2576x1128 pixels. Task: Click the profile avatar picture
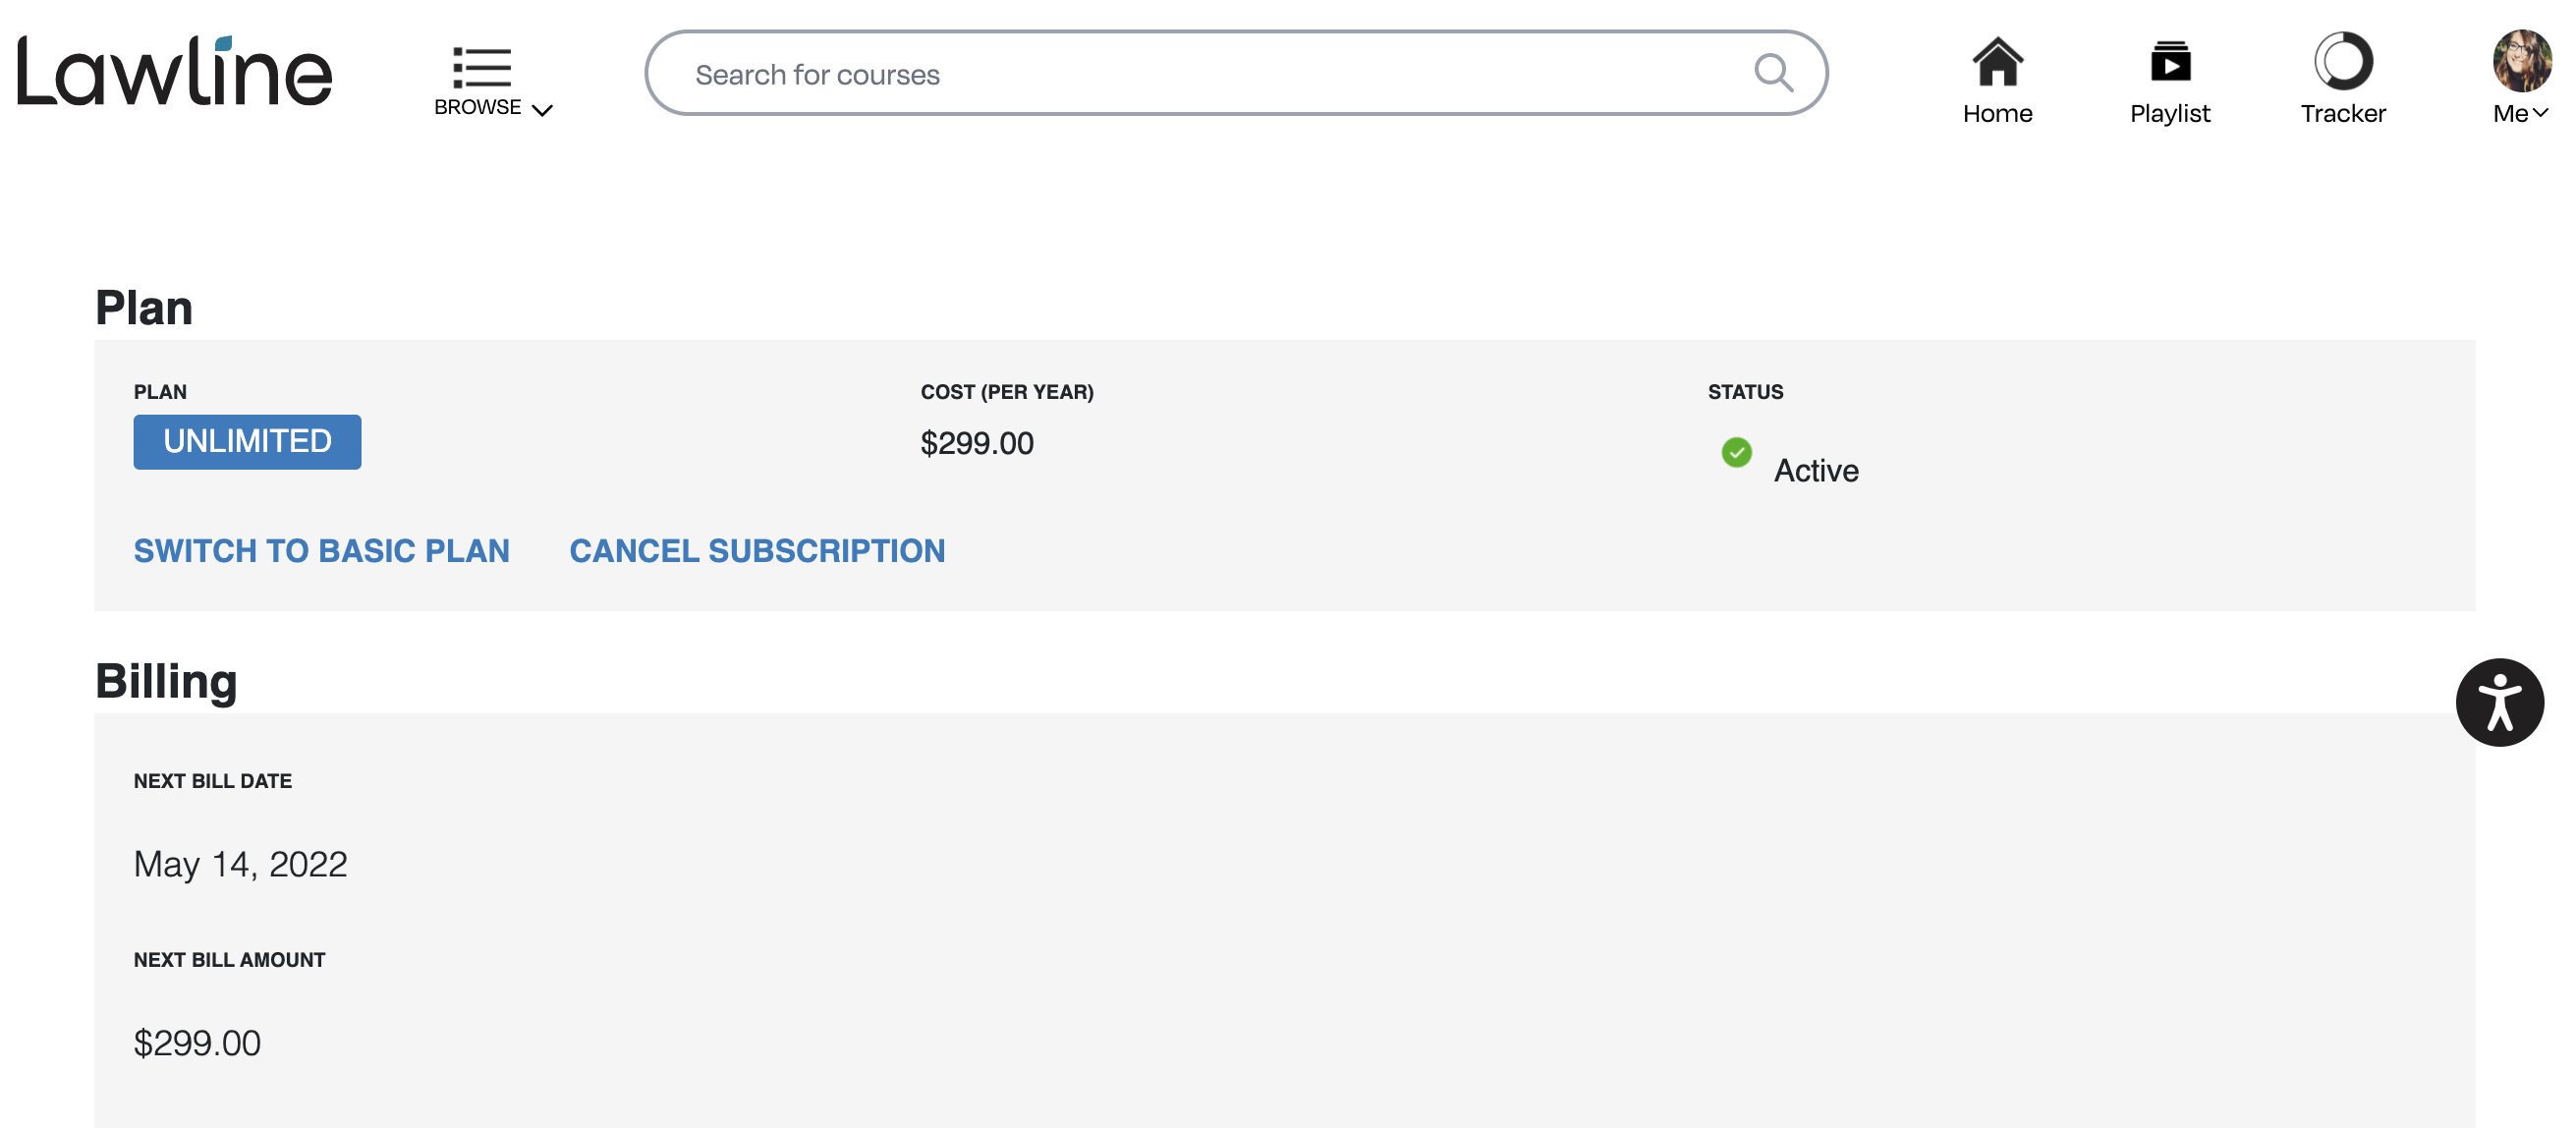point(2521,60)
